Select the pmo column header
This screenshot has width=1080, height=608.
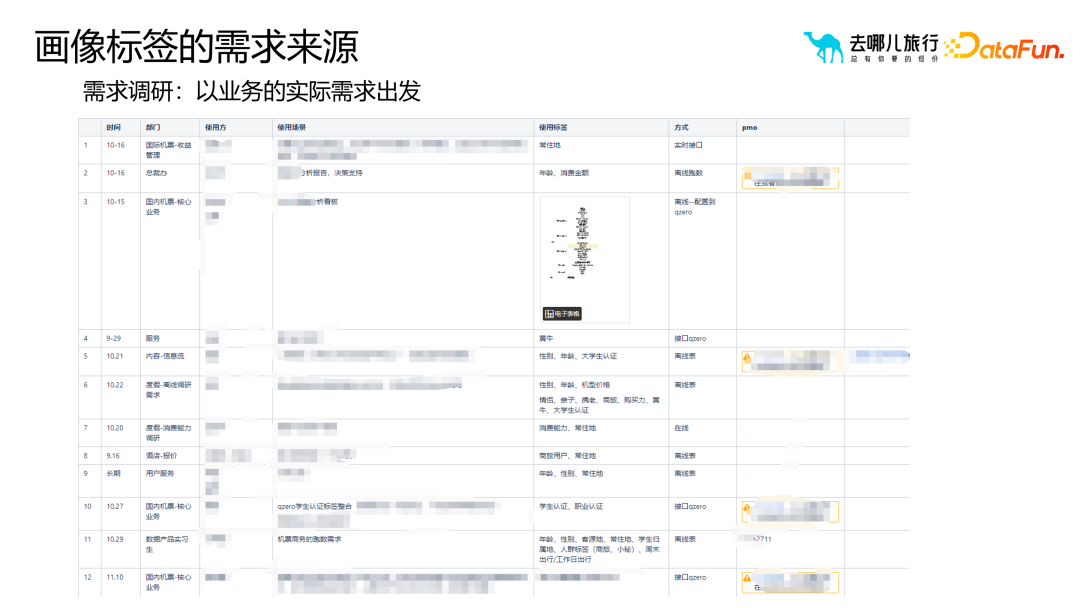pos(747,127)
